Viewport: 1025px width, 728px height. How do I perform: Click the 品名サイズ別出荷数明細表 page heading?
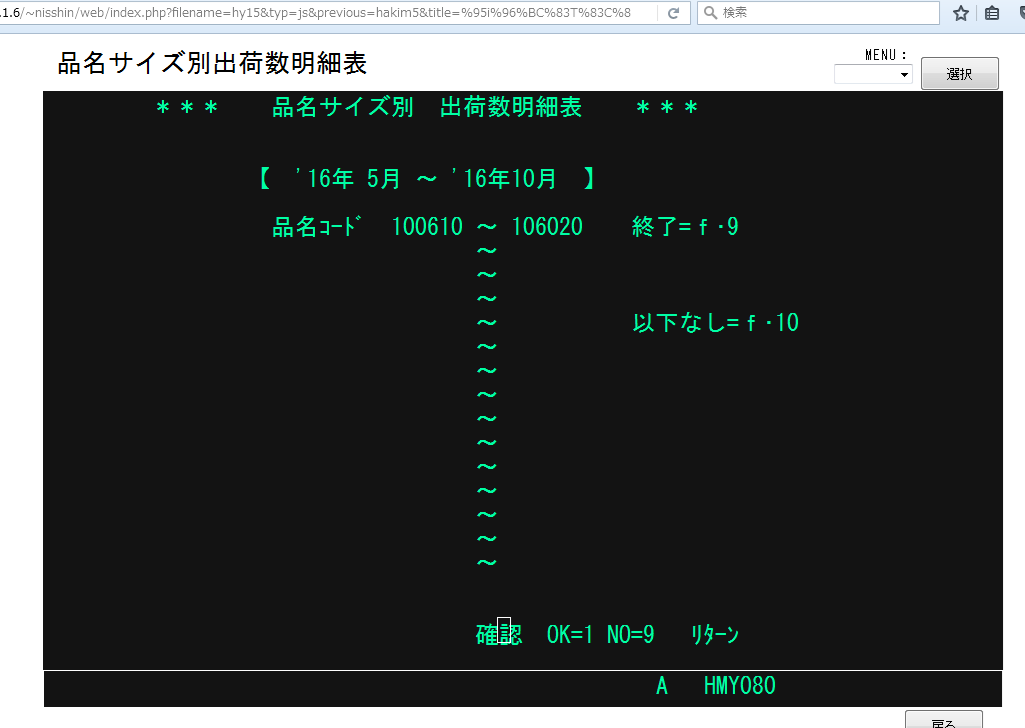point(212,64)
